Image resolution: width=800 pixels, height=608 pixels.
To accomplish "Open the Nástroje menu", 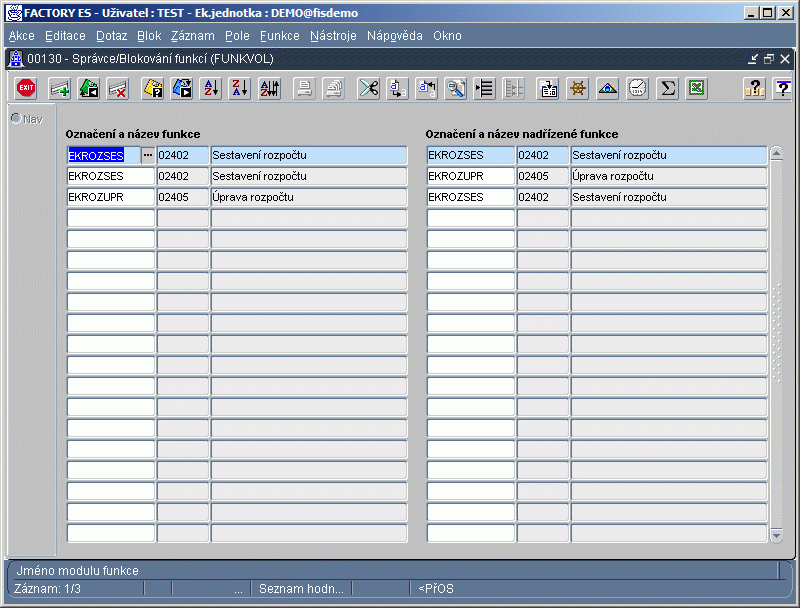I will [x=333, y=36].
